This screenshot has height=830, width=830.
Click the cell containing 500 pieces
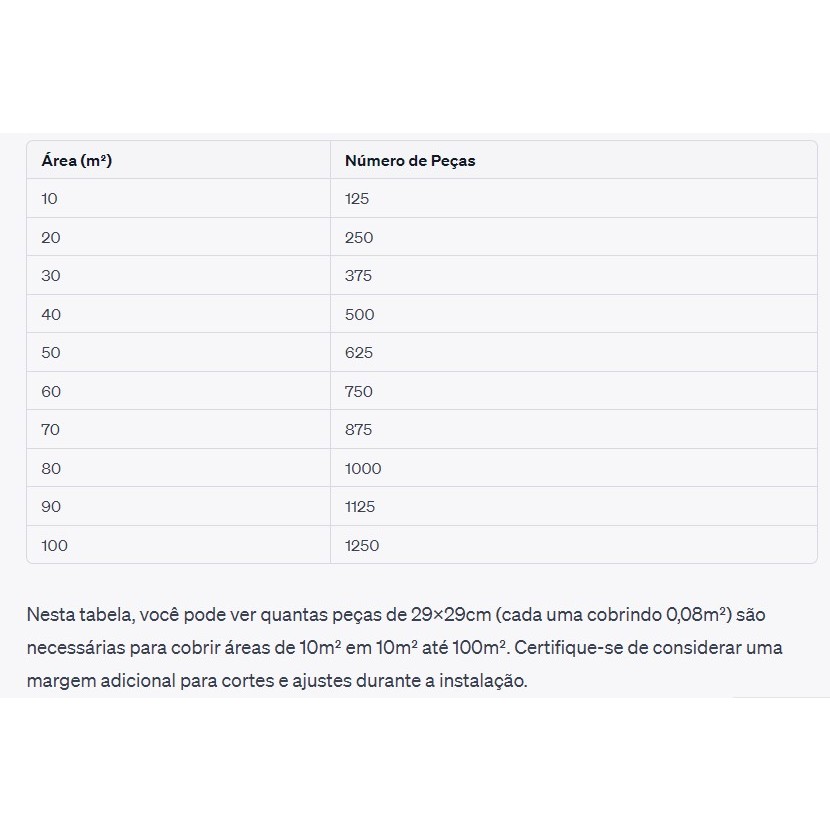pos(574,314)
